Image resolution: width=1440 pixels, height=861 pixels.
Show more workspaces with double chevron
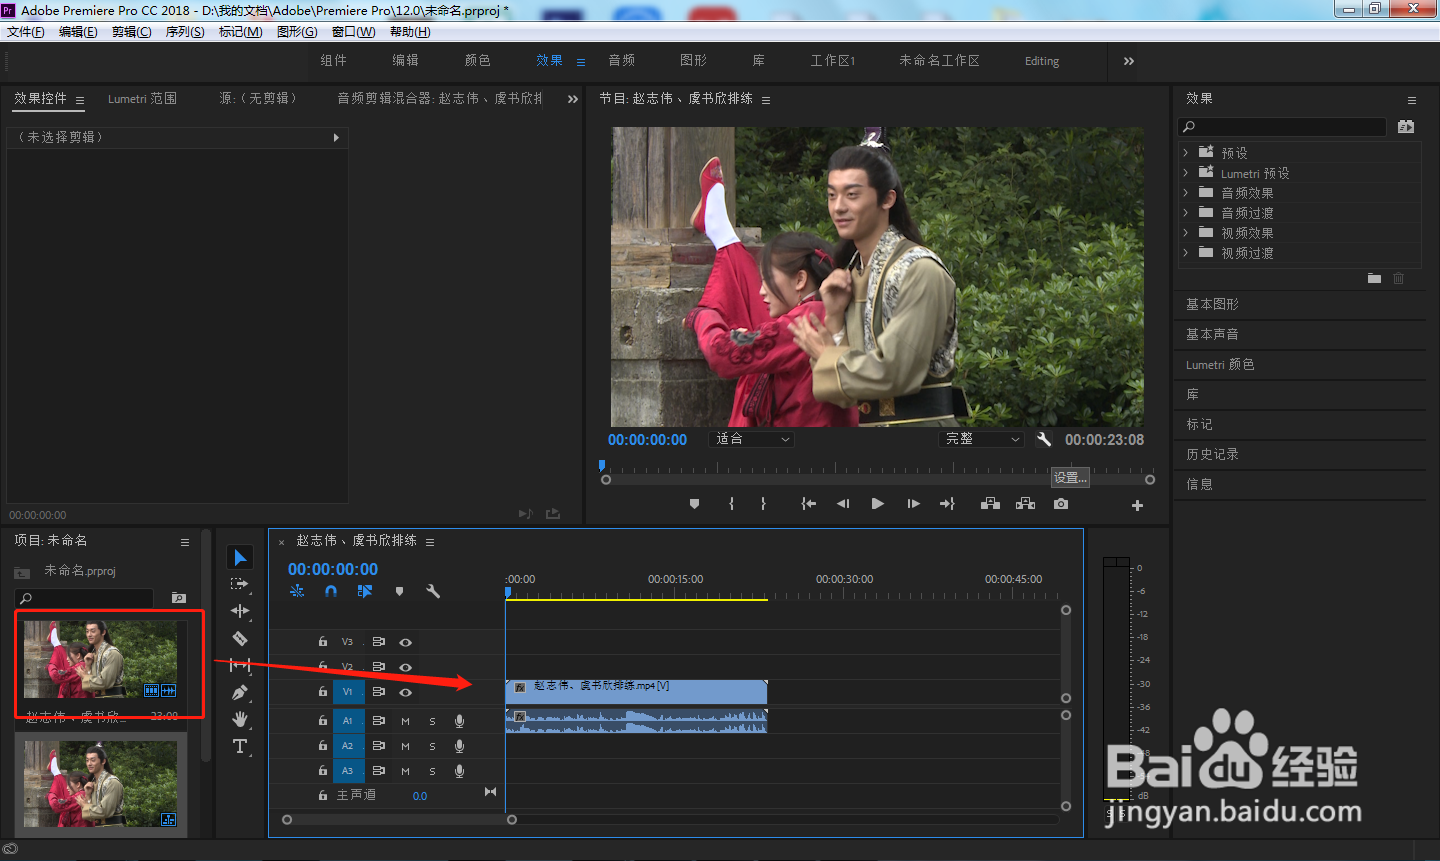[x=1129, y=61]
